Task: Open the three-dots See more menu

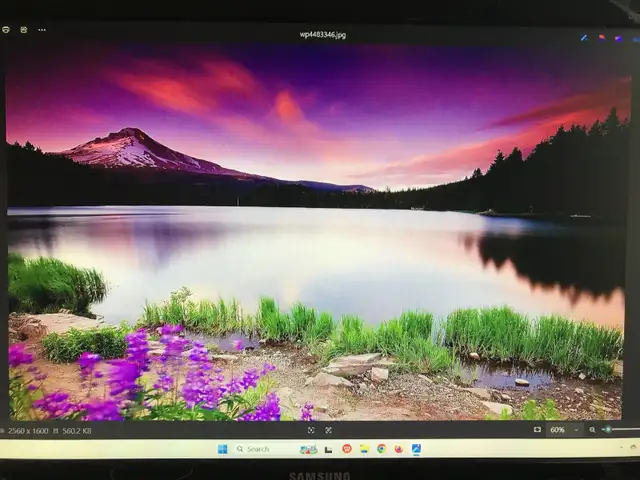Action: 42,30
